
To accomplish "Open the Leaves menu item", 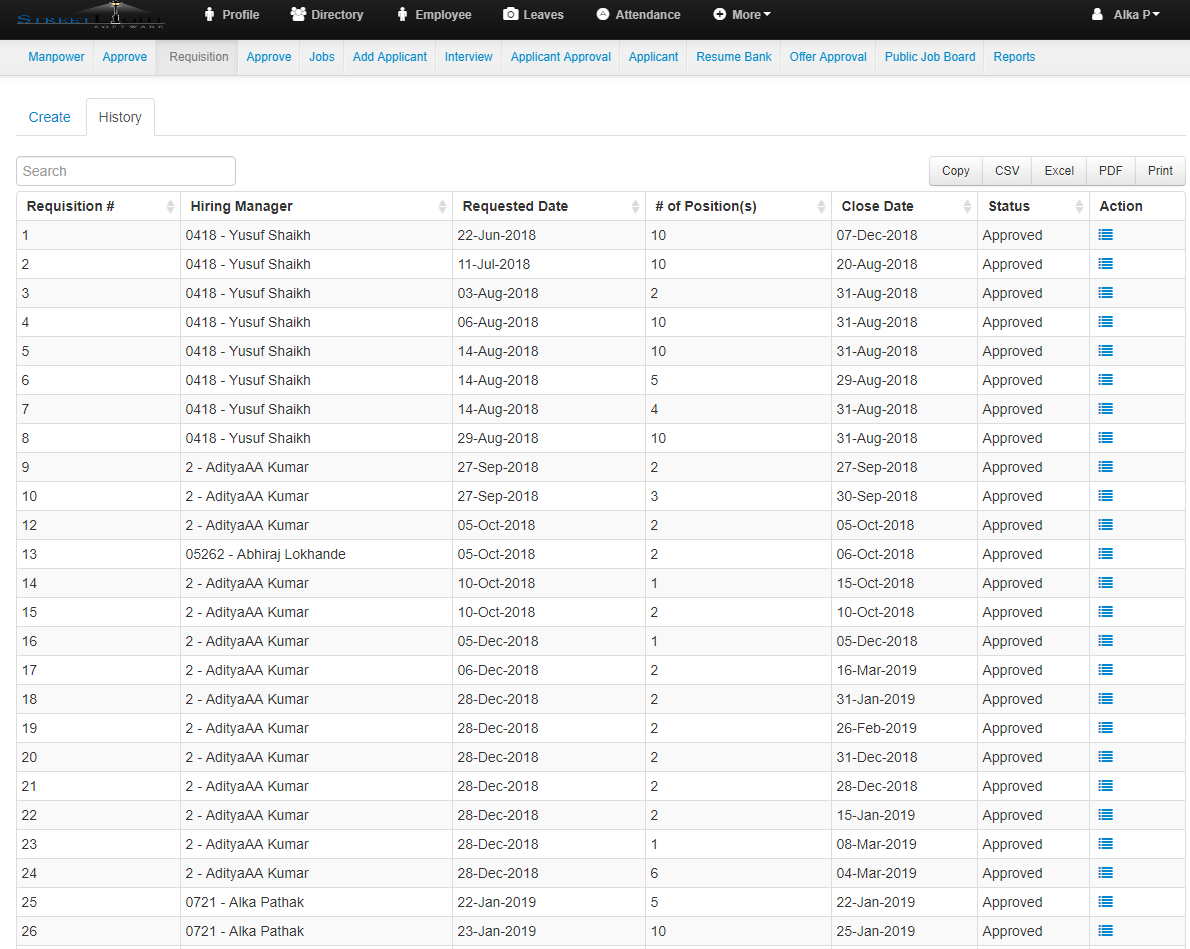I will pyautogui.click(x=533, y=15).
